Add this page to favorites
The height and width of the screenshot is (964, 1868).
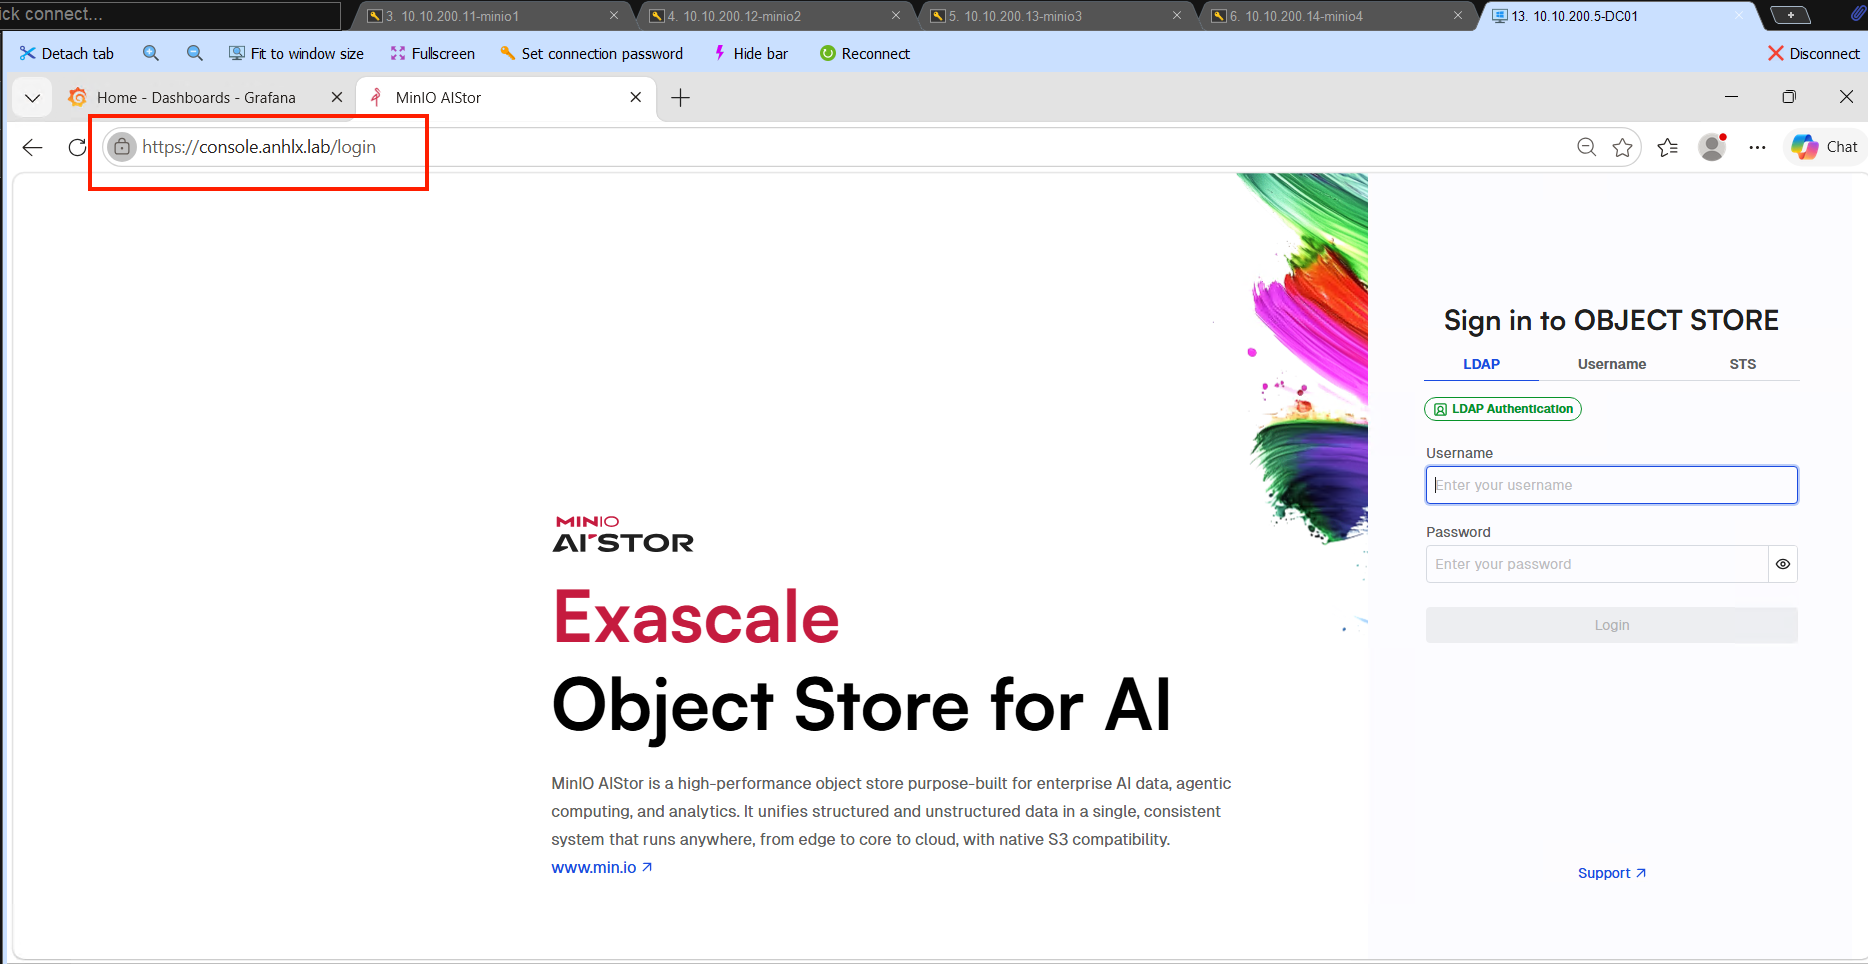pyautogui.click(x=1622, y=148)
